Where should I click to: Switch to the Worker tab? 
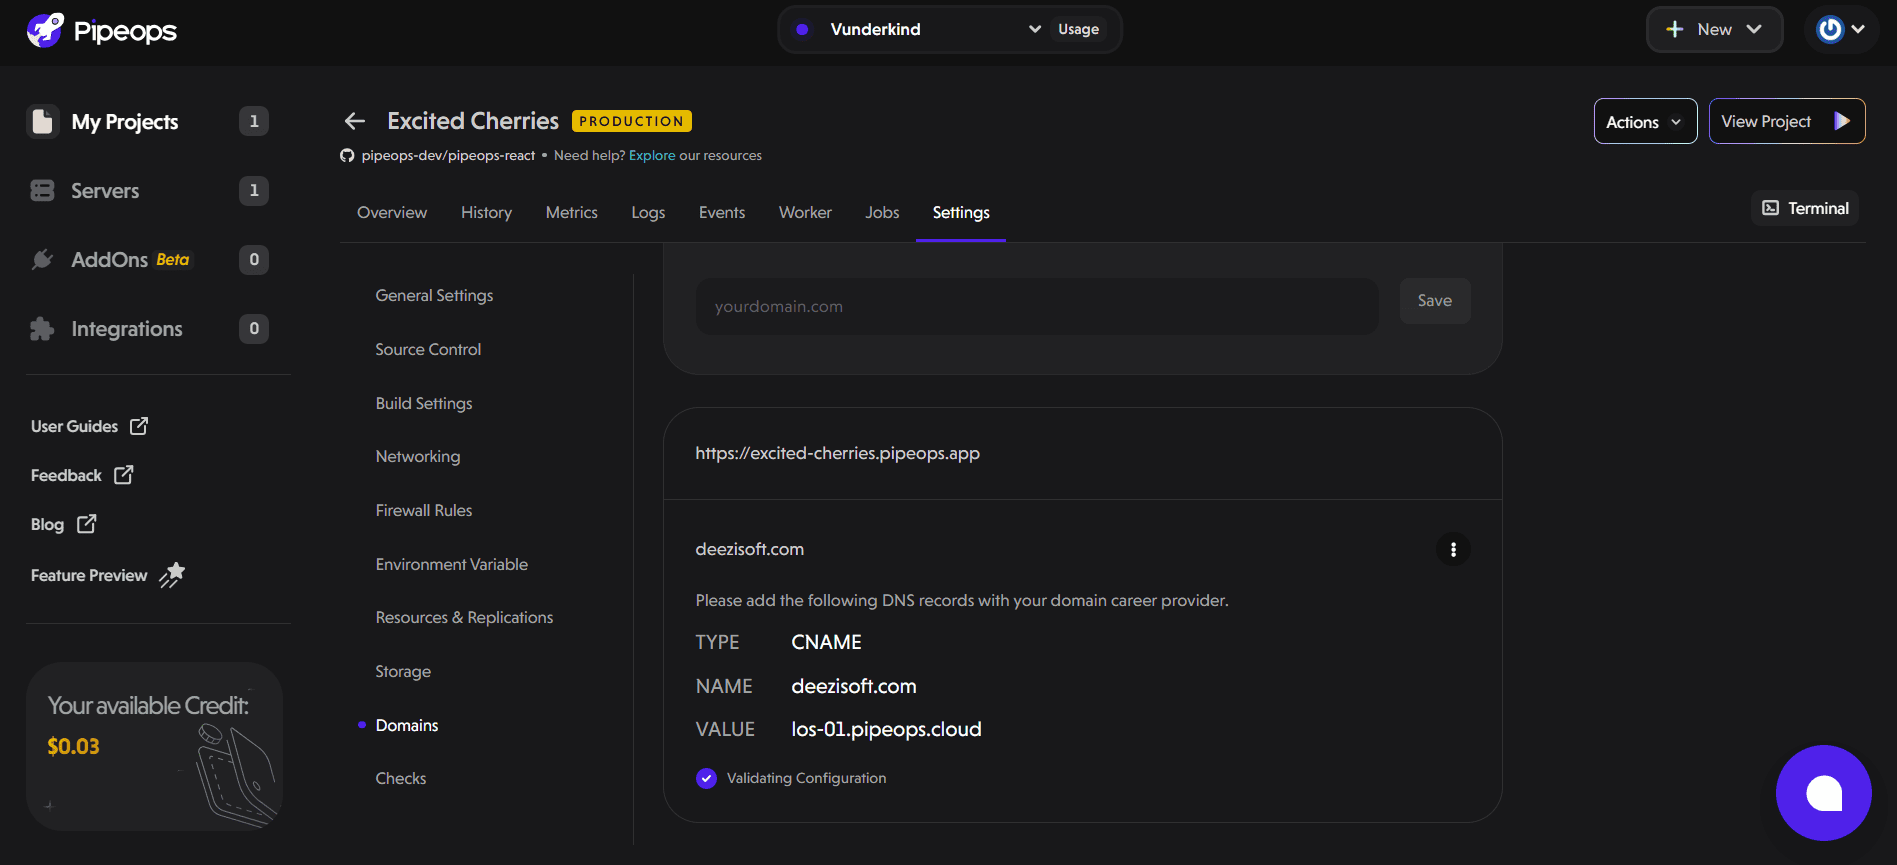[805, 213]
